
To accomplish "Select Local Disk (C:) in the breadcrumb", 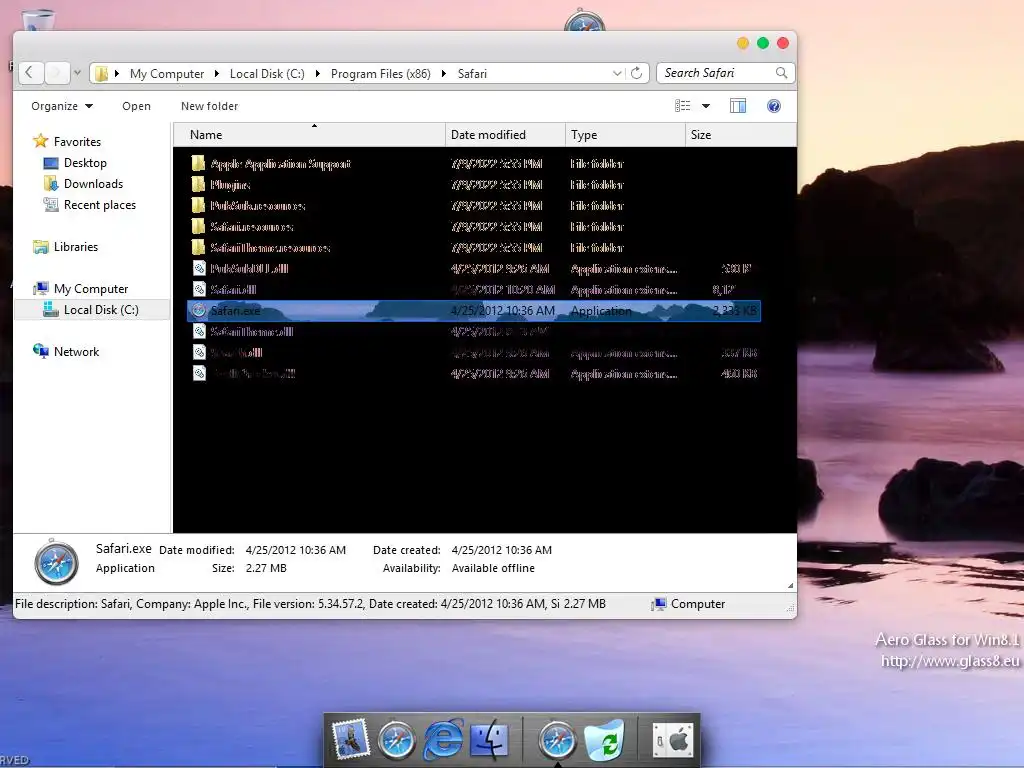I will (267, 74).
